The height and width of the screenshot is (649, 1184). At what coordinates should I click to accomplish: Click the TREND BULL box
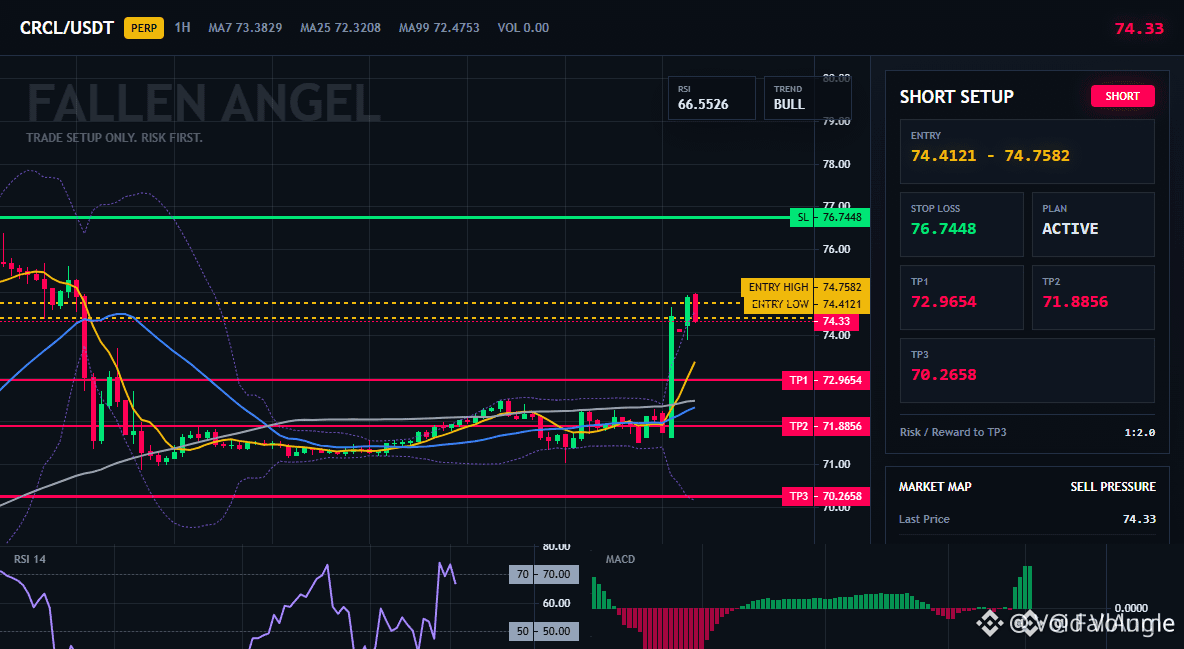[807, 98]
